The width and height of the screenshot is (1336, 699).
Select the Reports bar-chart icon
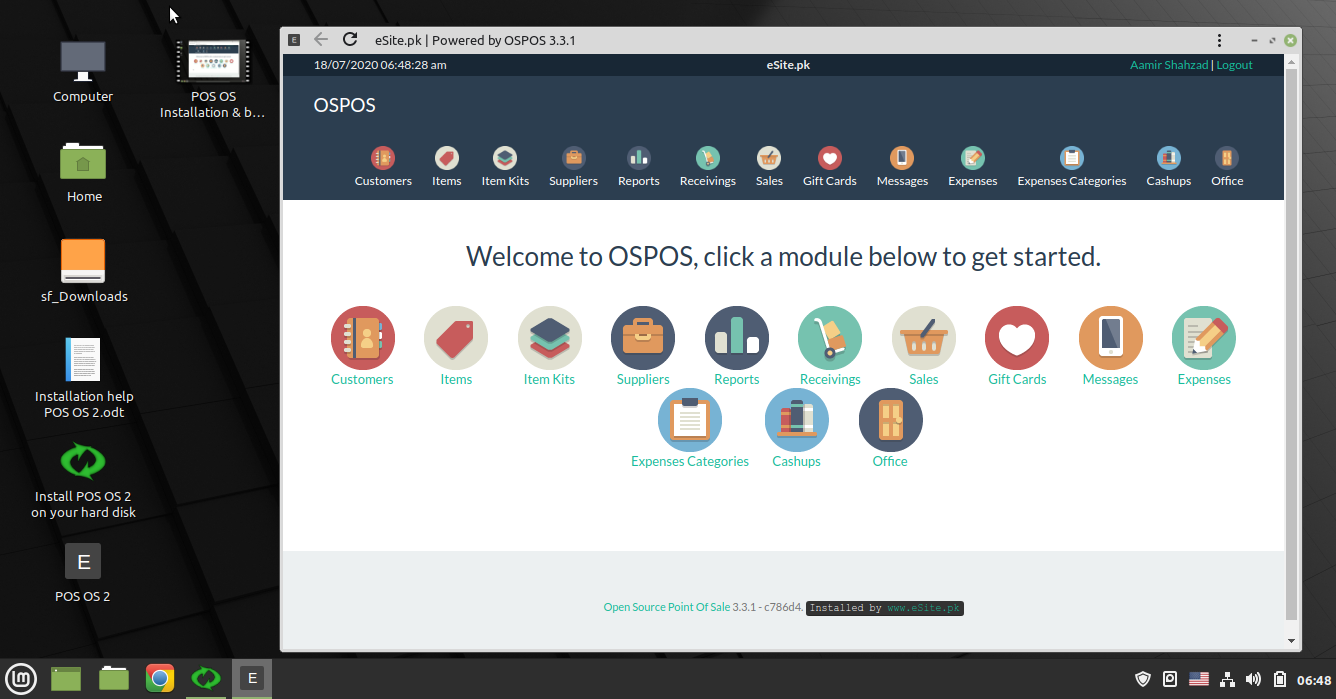point(737,337)
